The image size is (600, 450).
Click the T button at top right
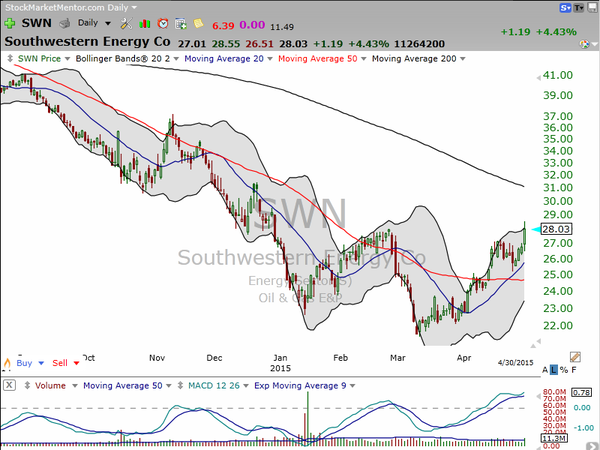579,8
